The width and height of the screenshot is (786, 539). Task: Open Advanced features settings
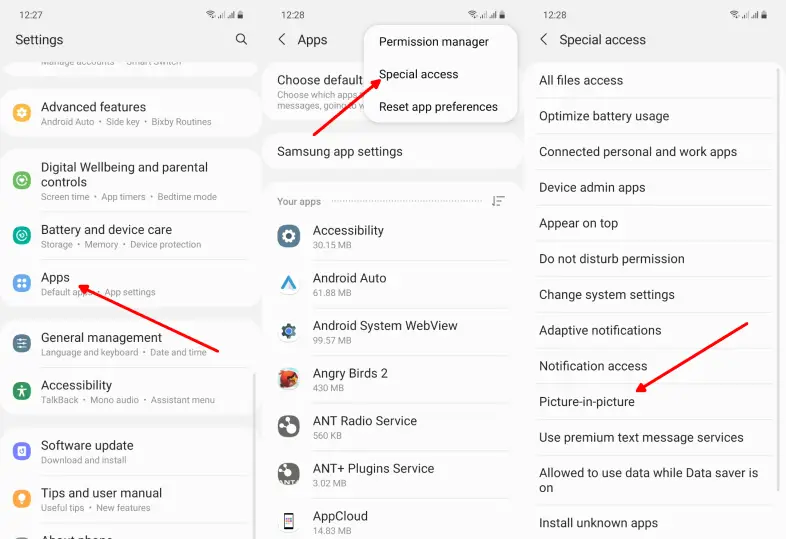(x=130, y=113)
